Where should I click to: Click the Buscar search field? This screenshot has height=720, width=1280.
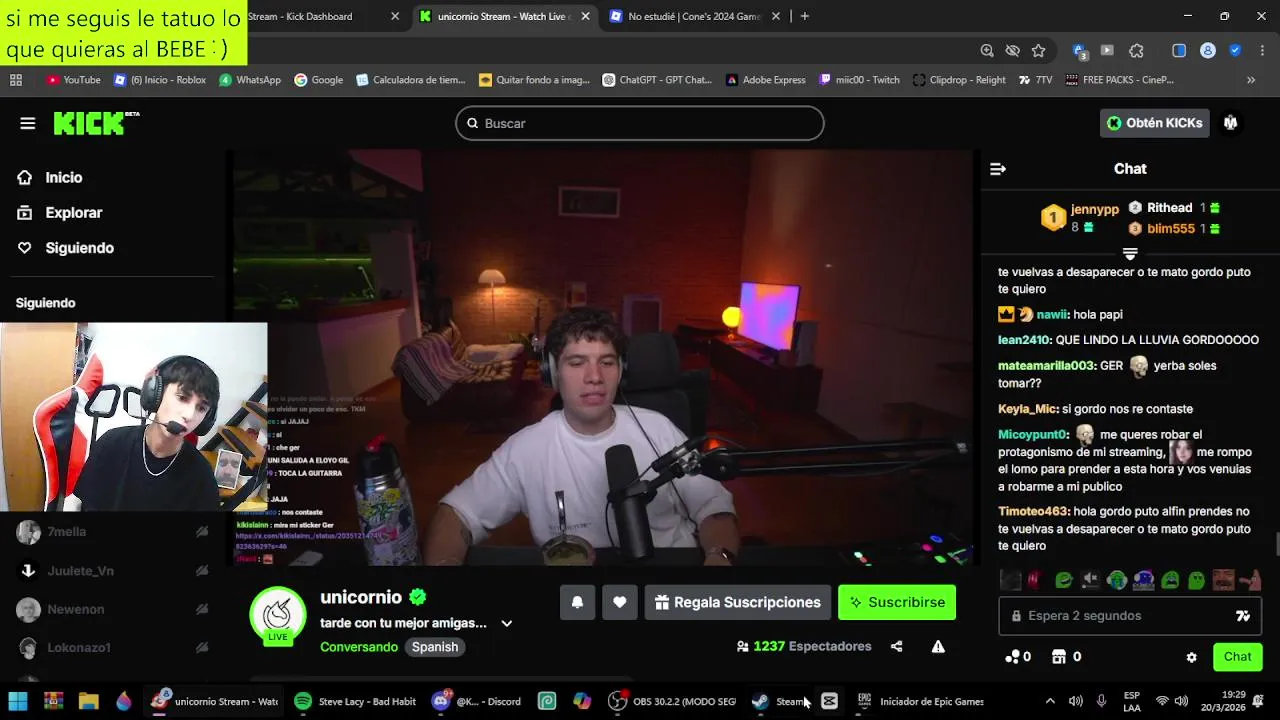coord(640,123)
